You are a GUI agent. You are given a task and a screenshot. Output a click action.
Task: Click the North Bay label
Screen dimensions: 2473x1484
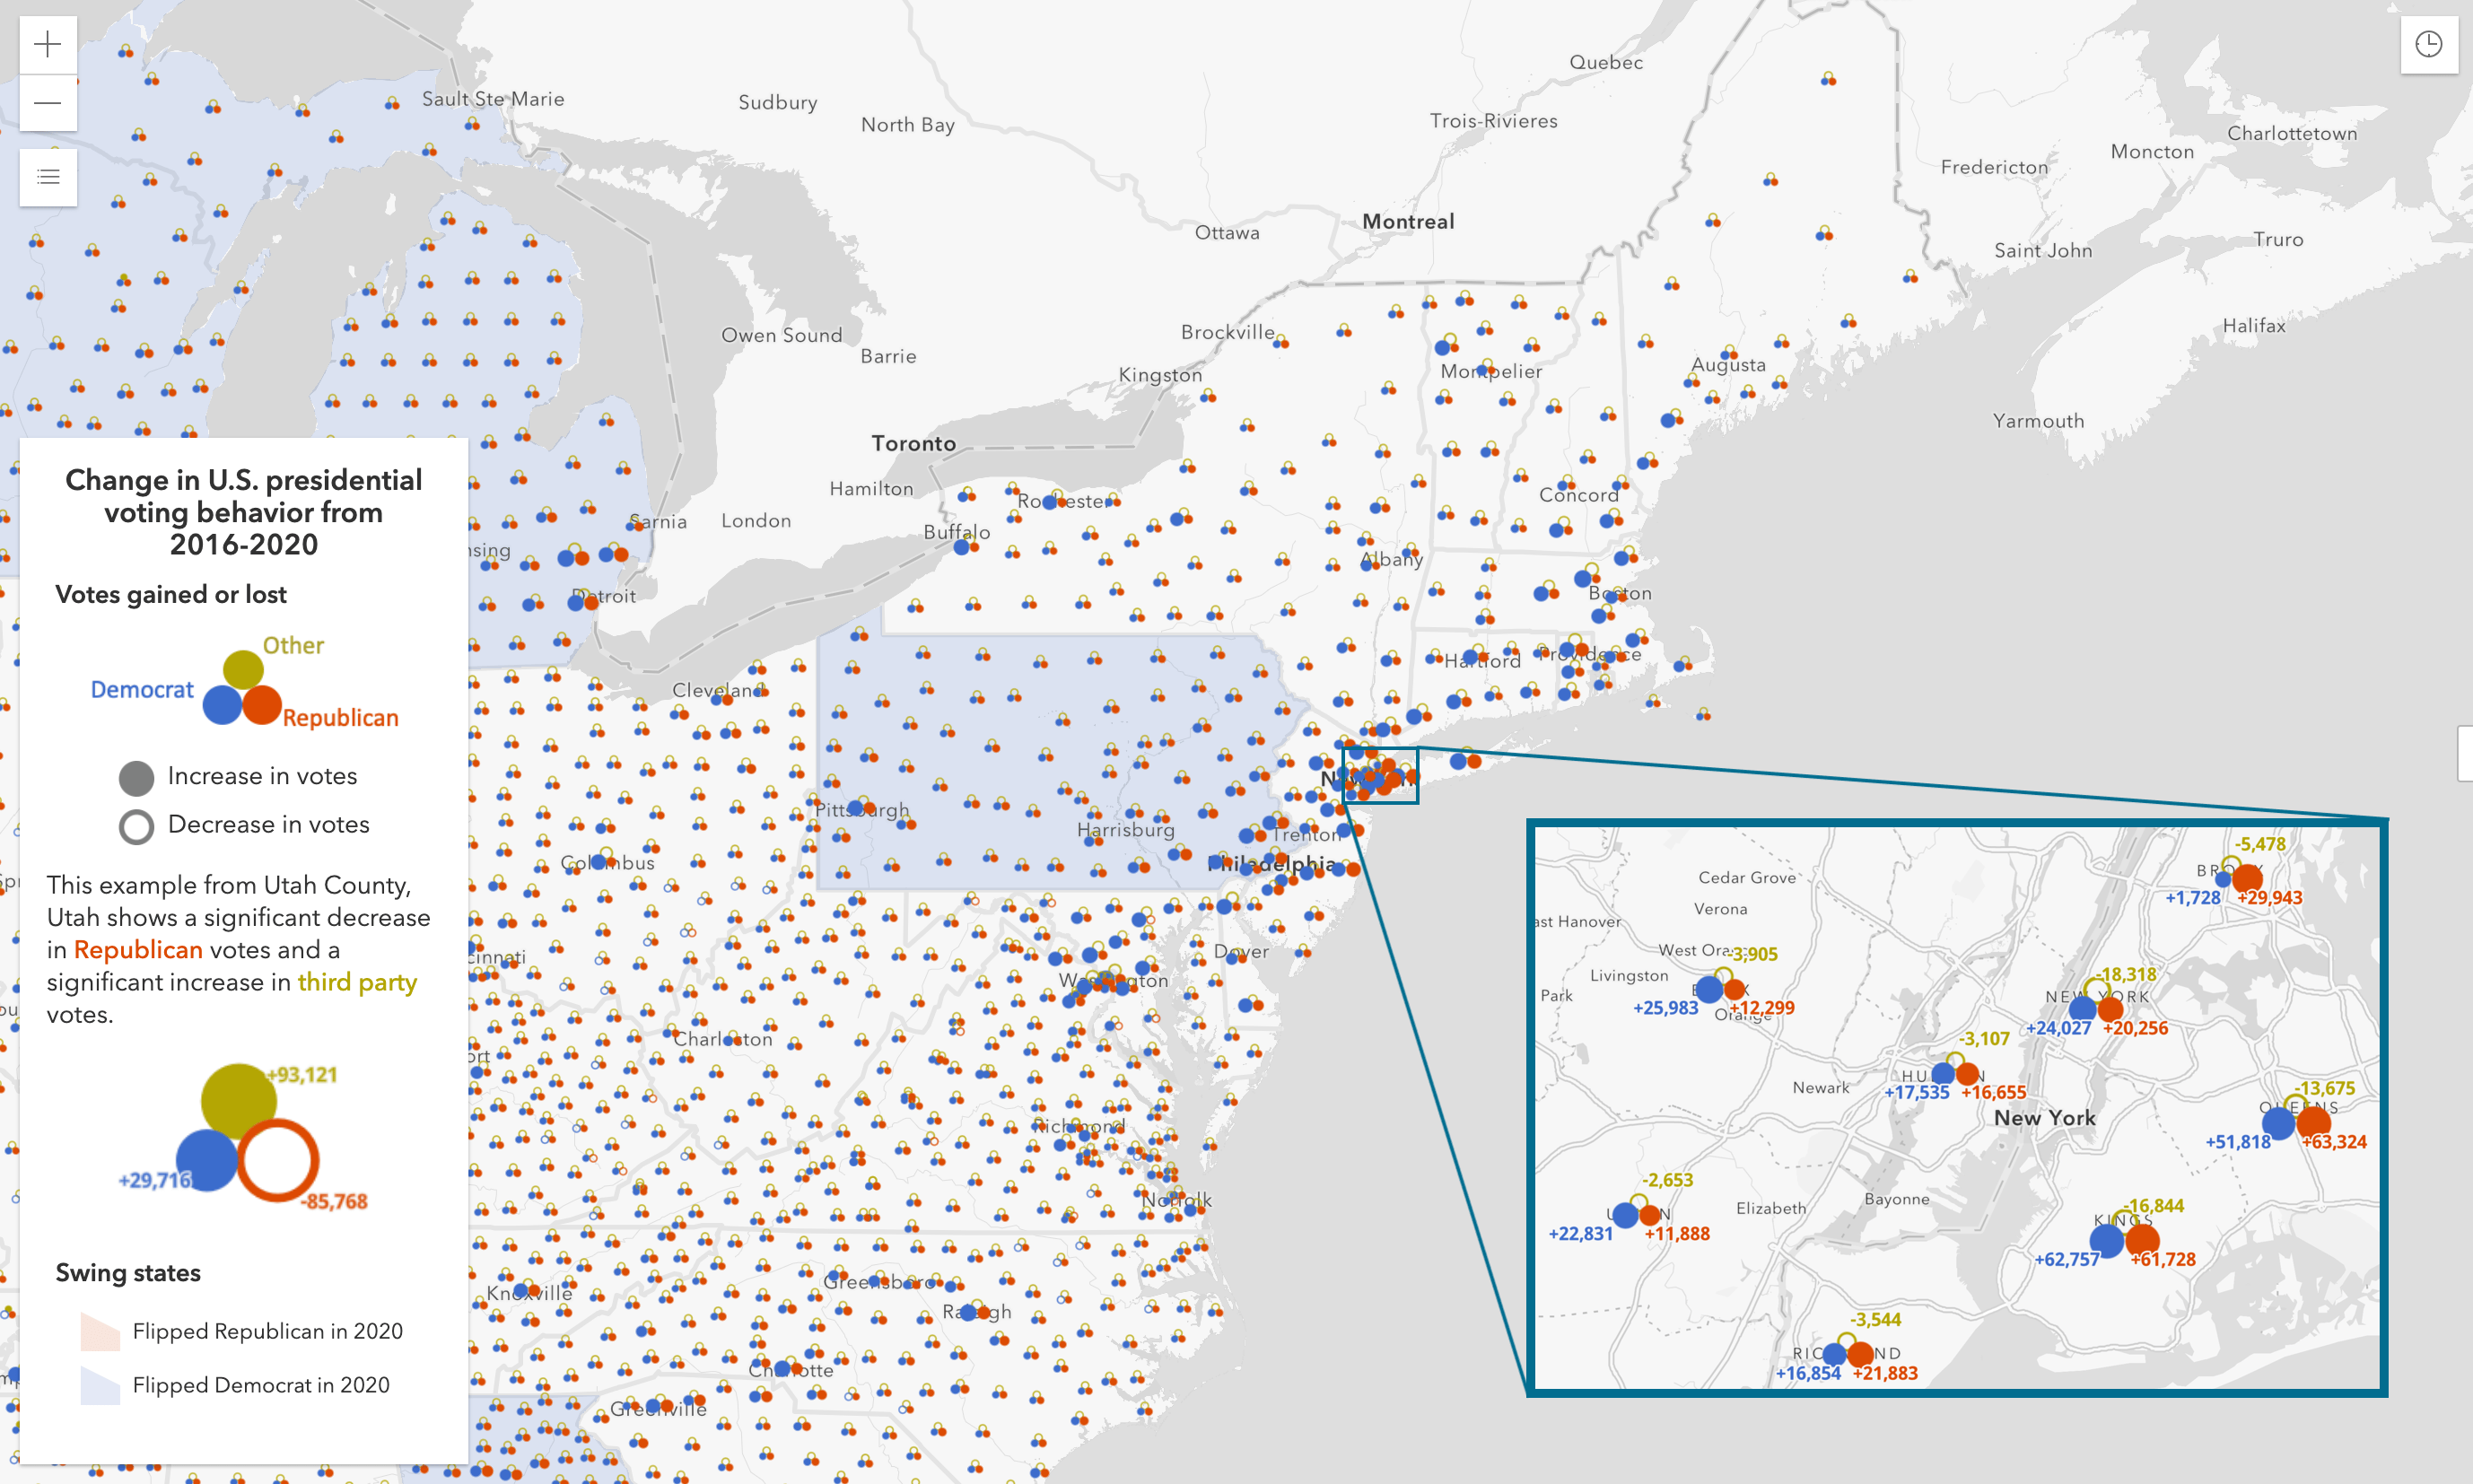(908, 125)
